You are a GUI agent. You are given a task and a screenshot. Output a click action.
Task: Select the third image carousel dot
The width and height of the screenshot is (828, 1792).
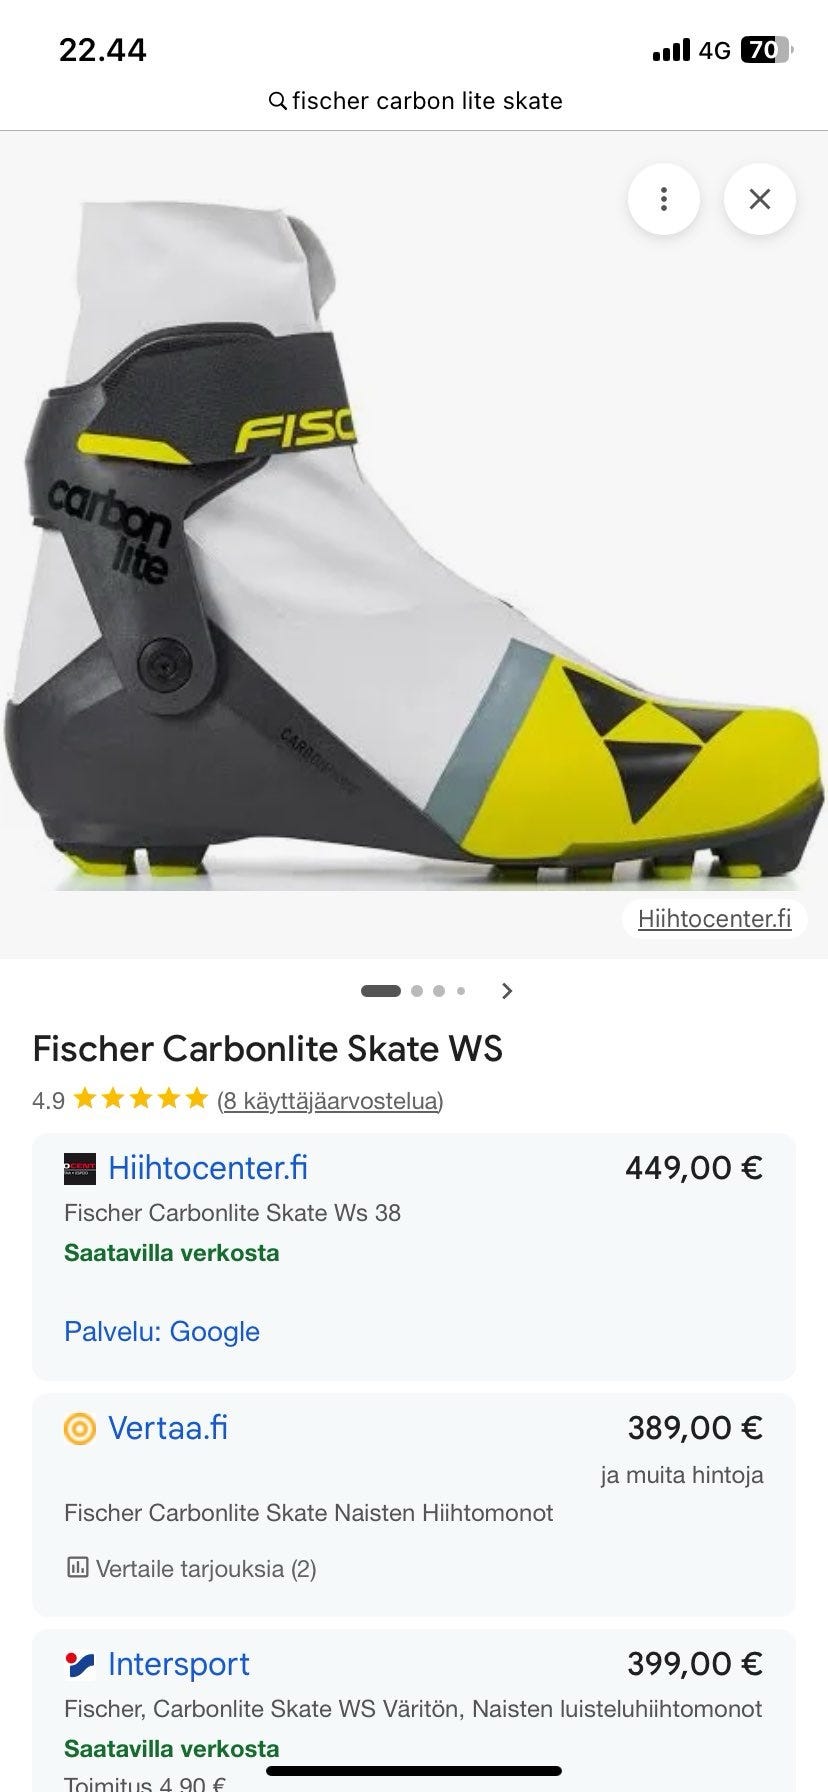[x=439, y=991]
